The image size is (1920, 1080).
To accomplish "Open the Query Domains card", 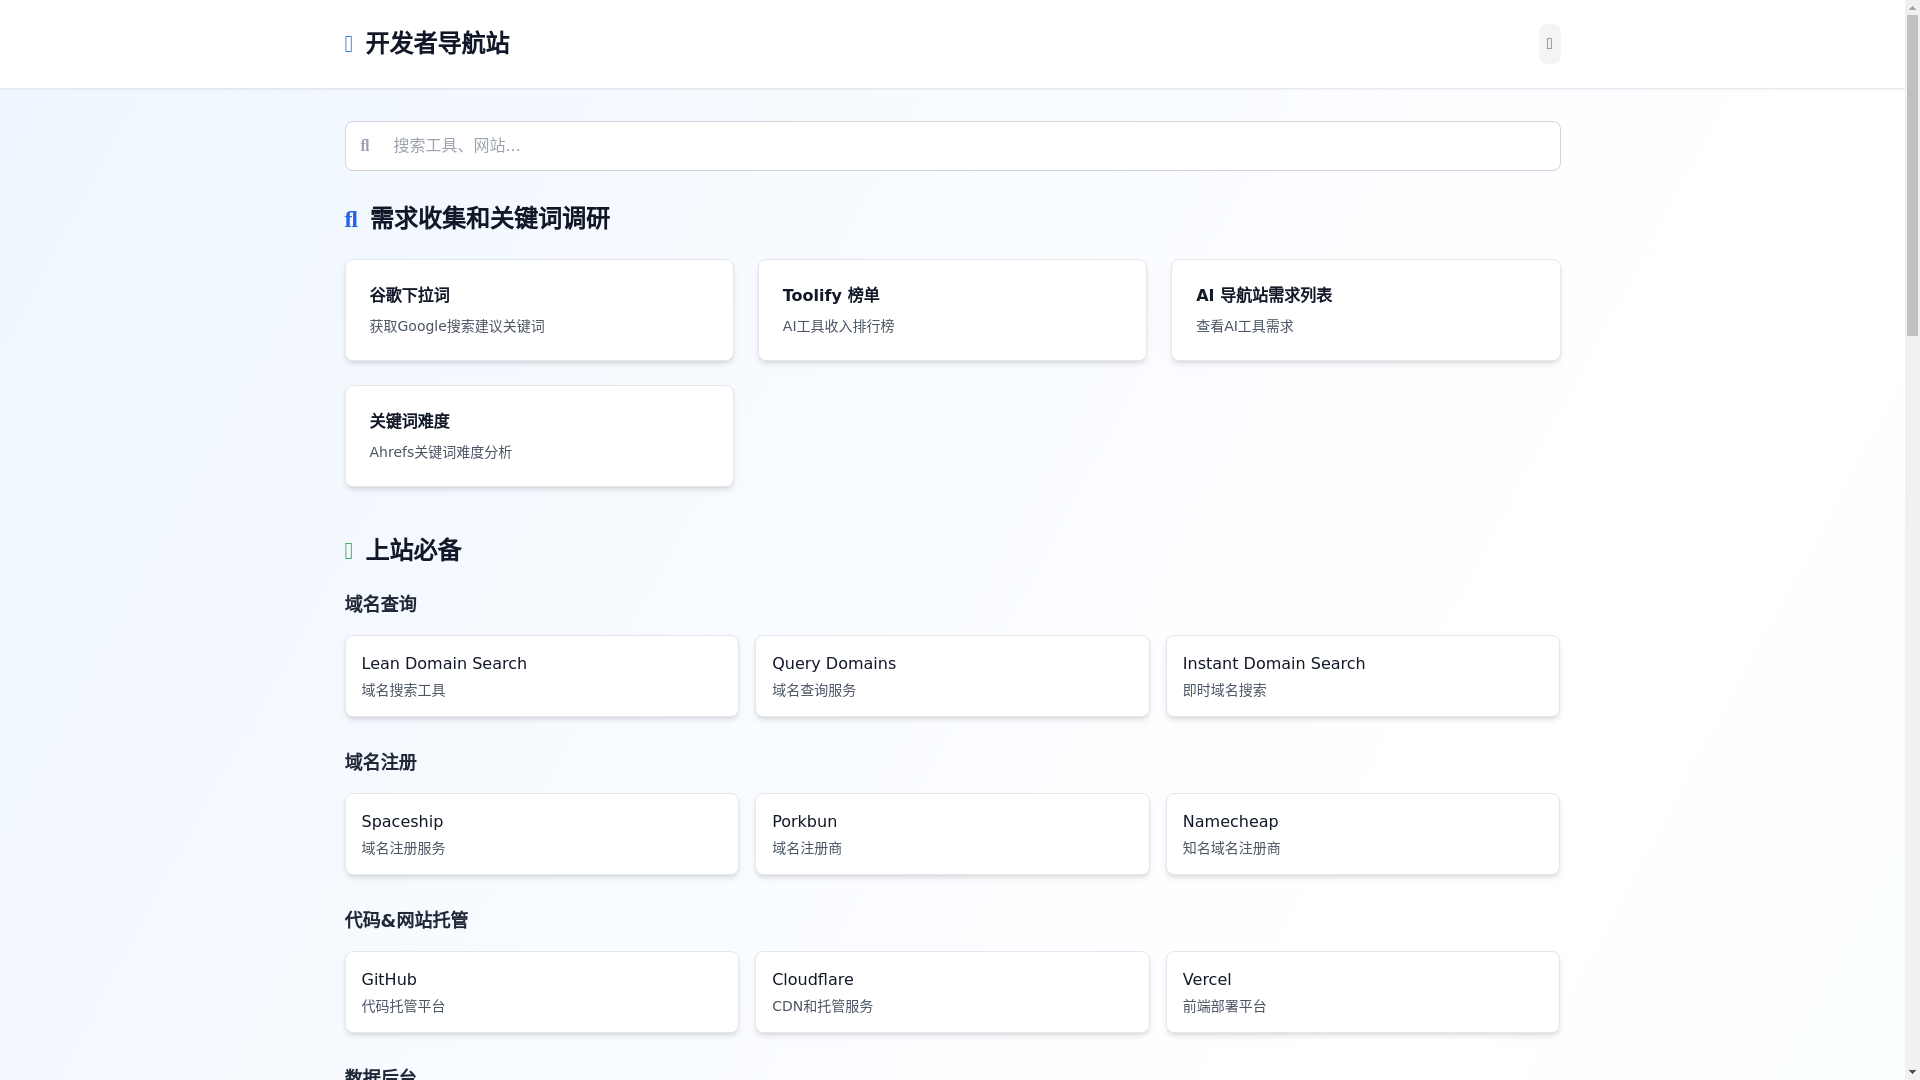I will (952, 676).
